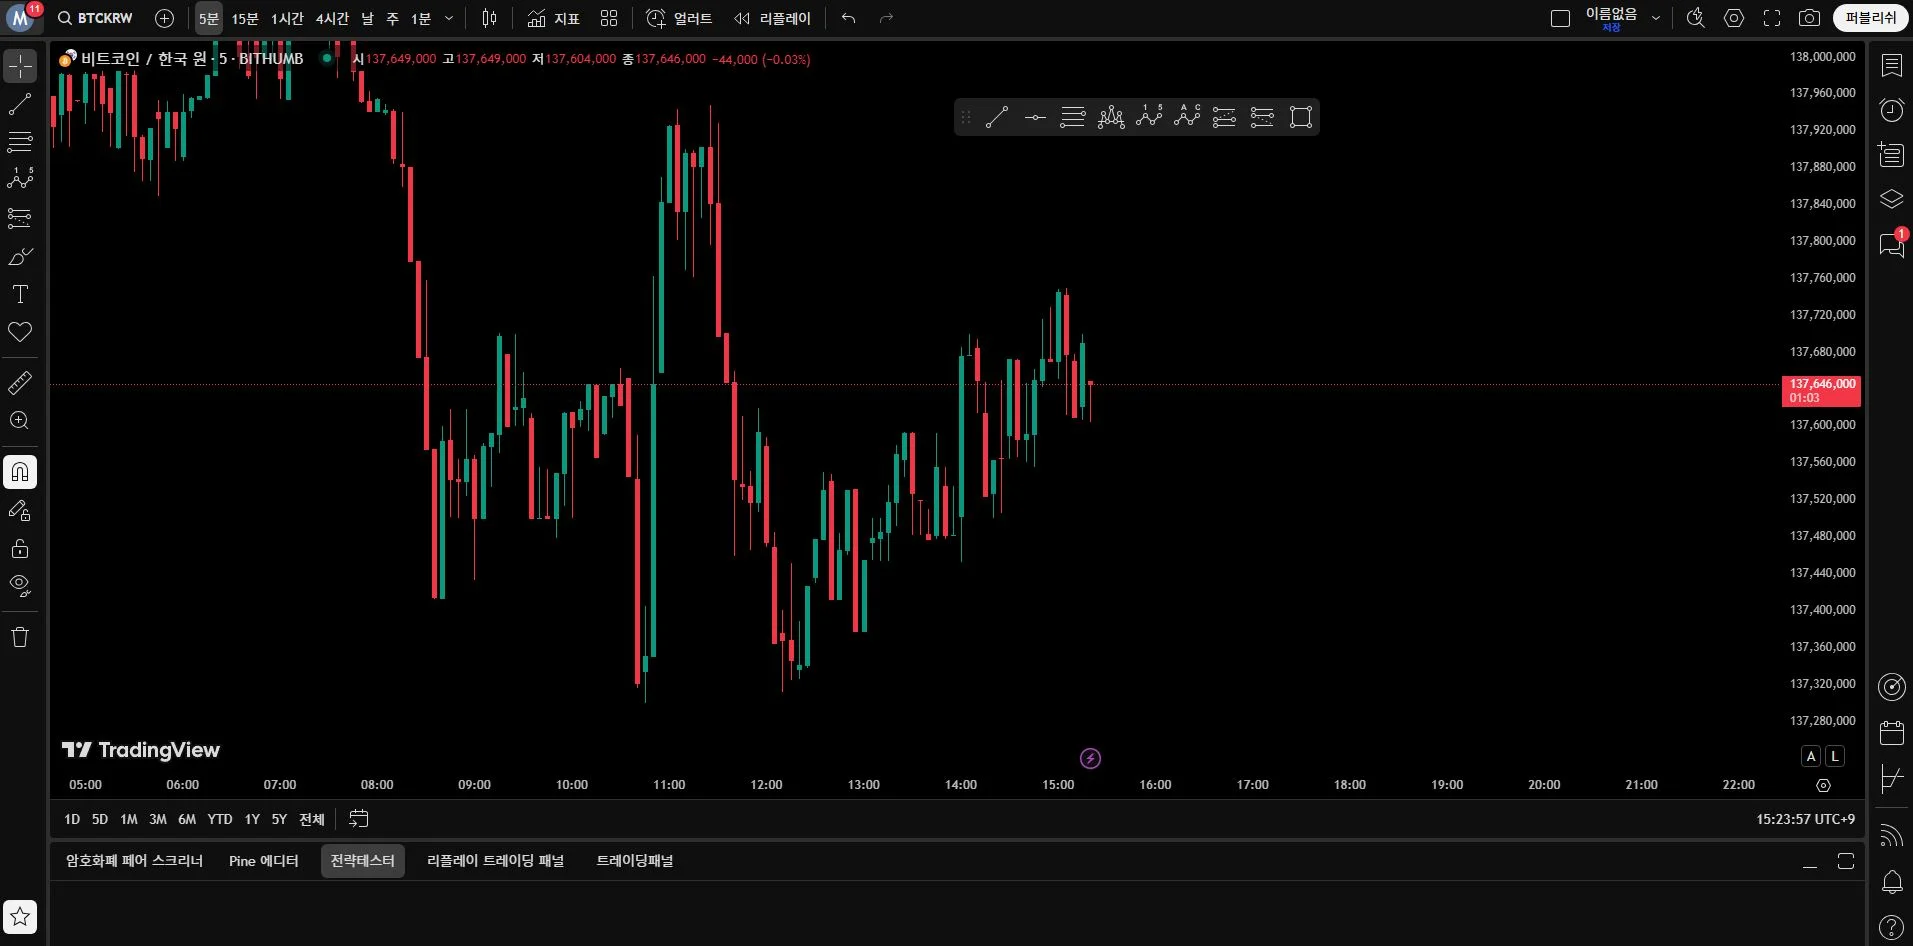This screenshot has height=946, width=1913.
Task: Open the chat panel with notification badge
Action: (x=1891, y=243)
